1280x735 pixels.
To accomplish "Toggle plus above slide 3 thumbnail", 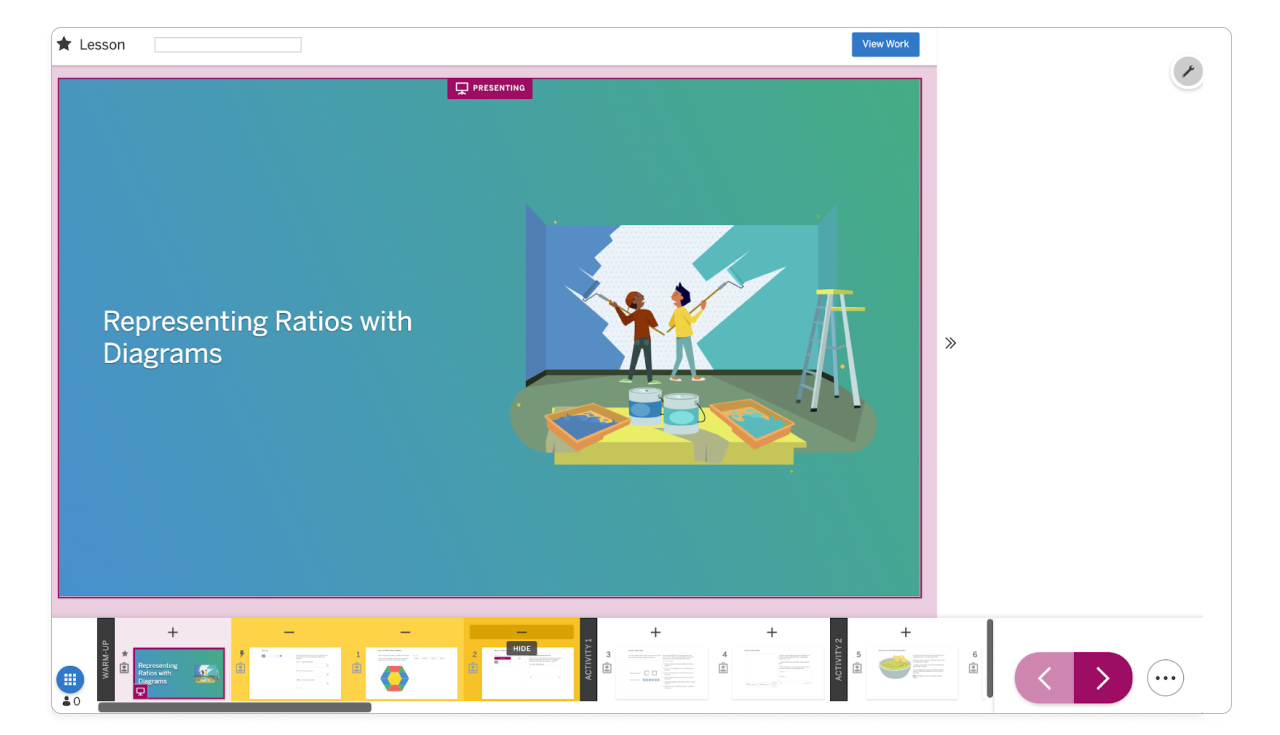I will (x=655, y=632).
